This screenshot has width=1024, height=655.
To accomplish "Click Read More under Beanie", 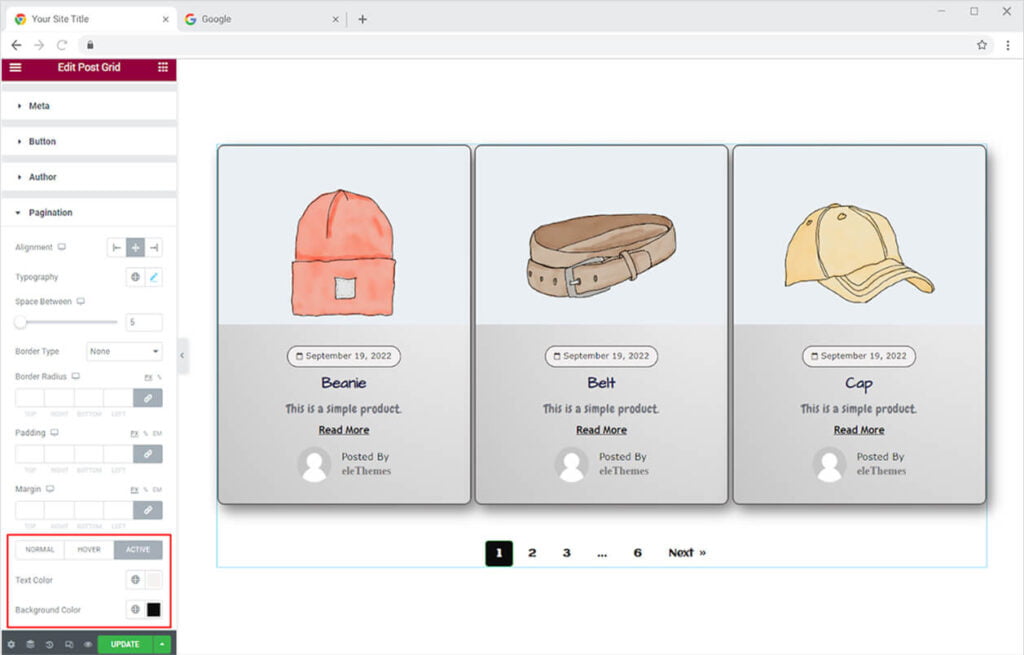I will click(x=344, y=430).
